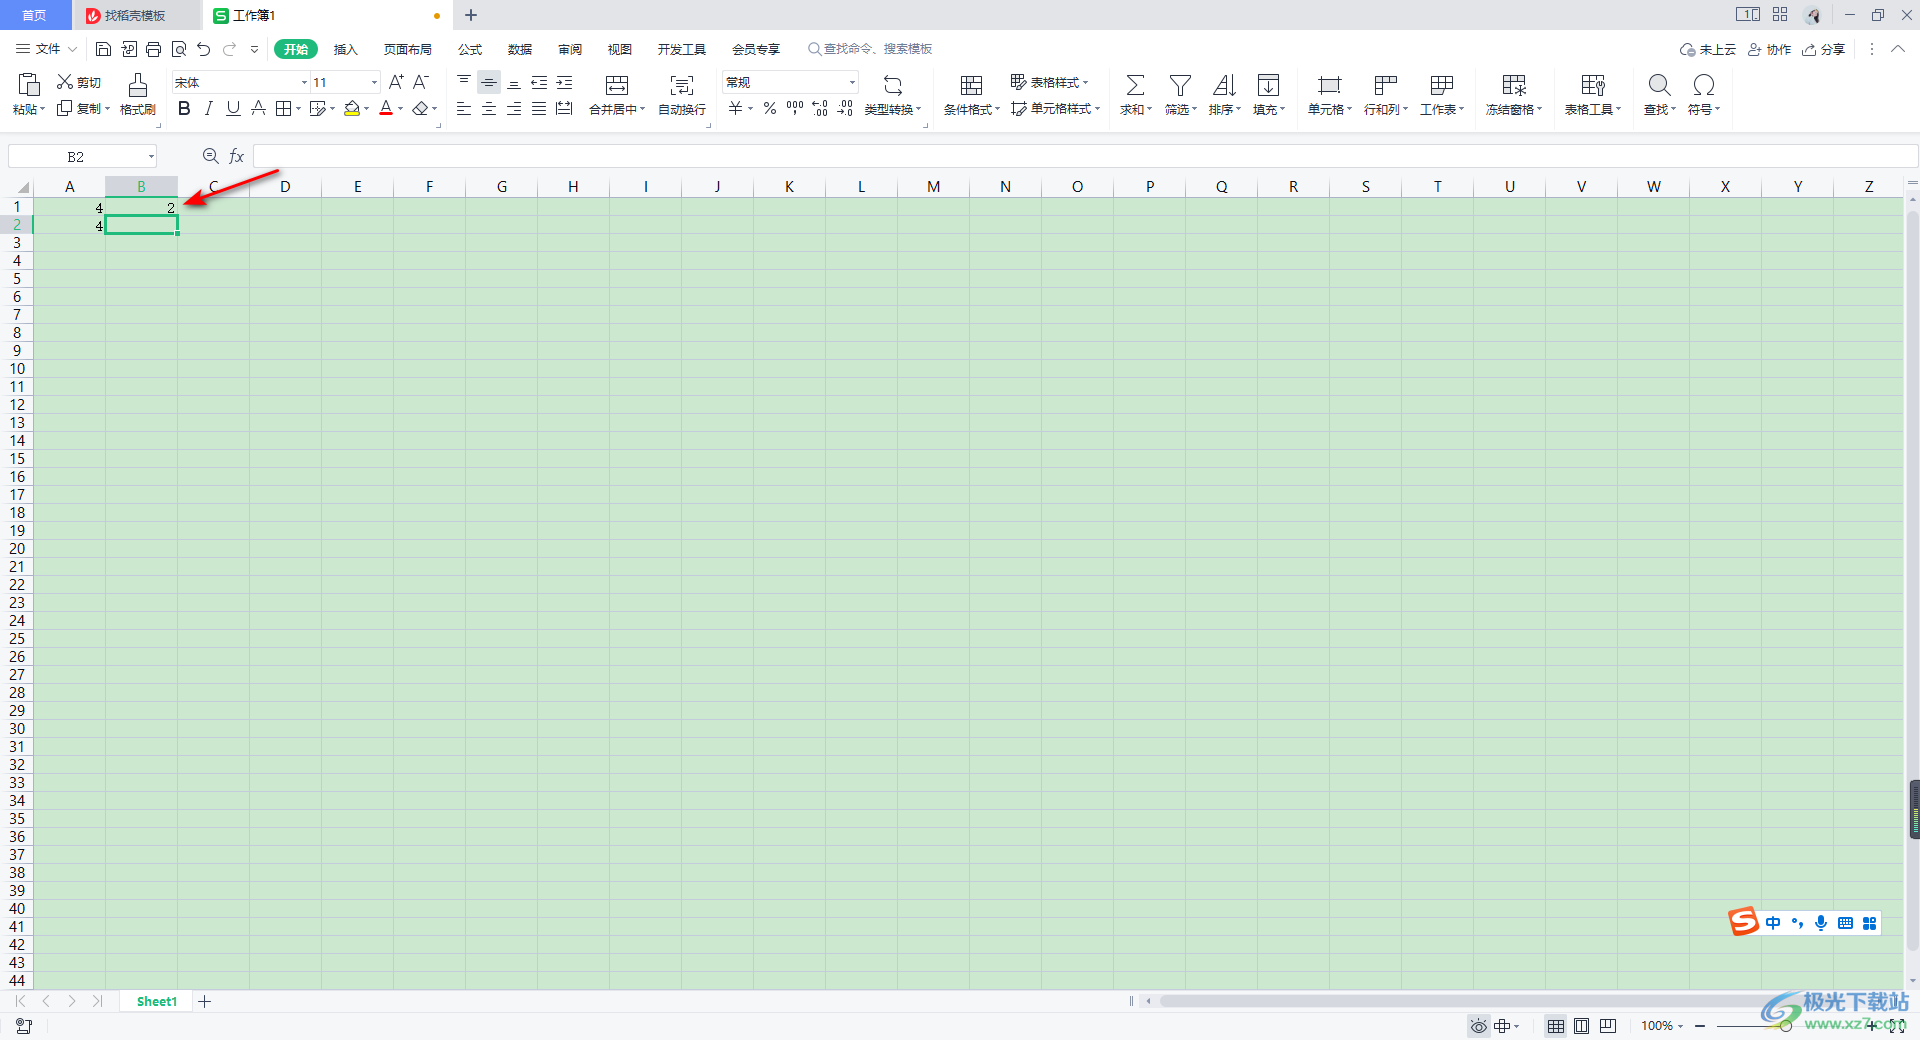Click the Sum 求和 sigma icon
This screenshot has width=1920, height=1040.
pos(1135,85)
